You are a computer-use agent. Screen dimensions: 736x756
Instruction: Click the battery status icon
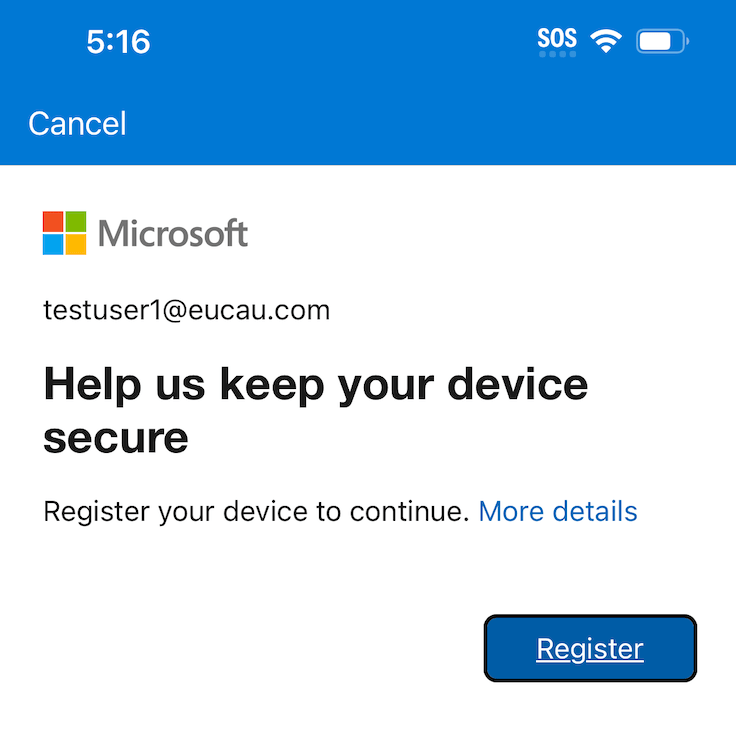coord(663,42)
